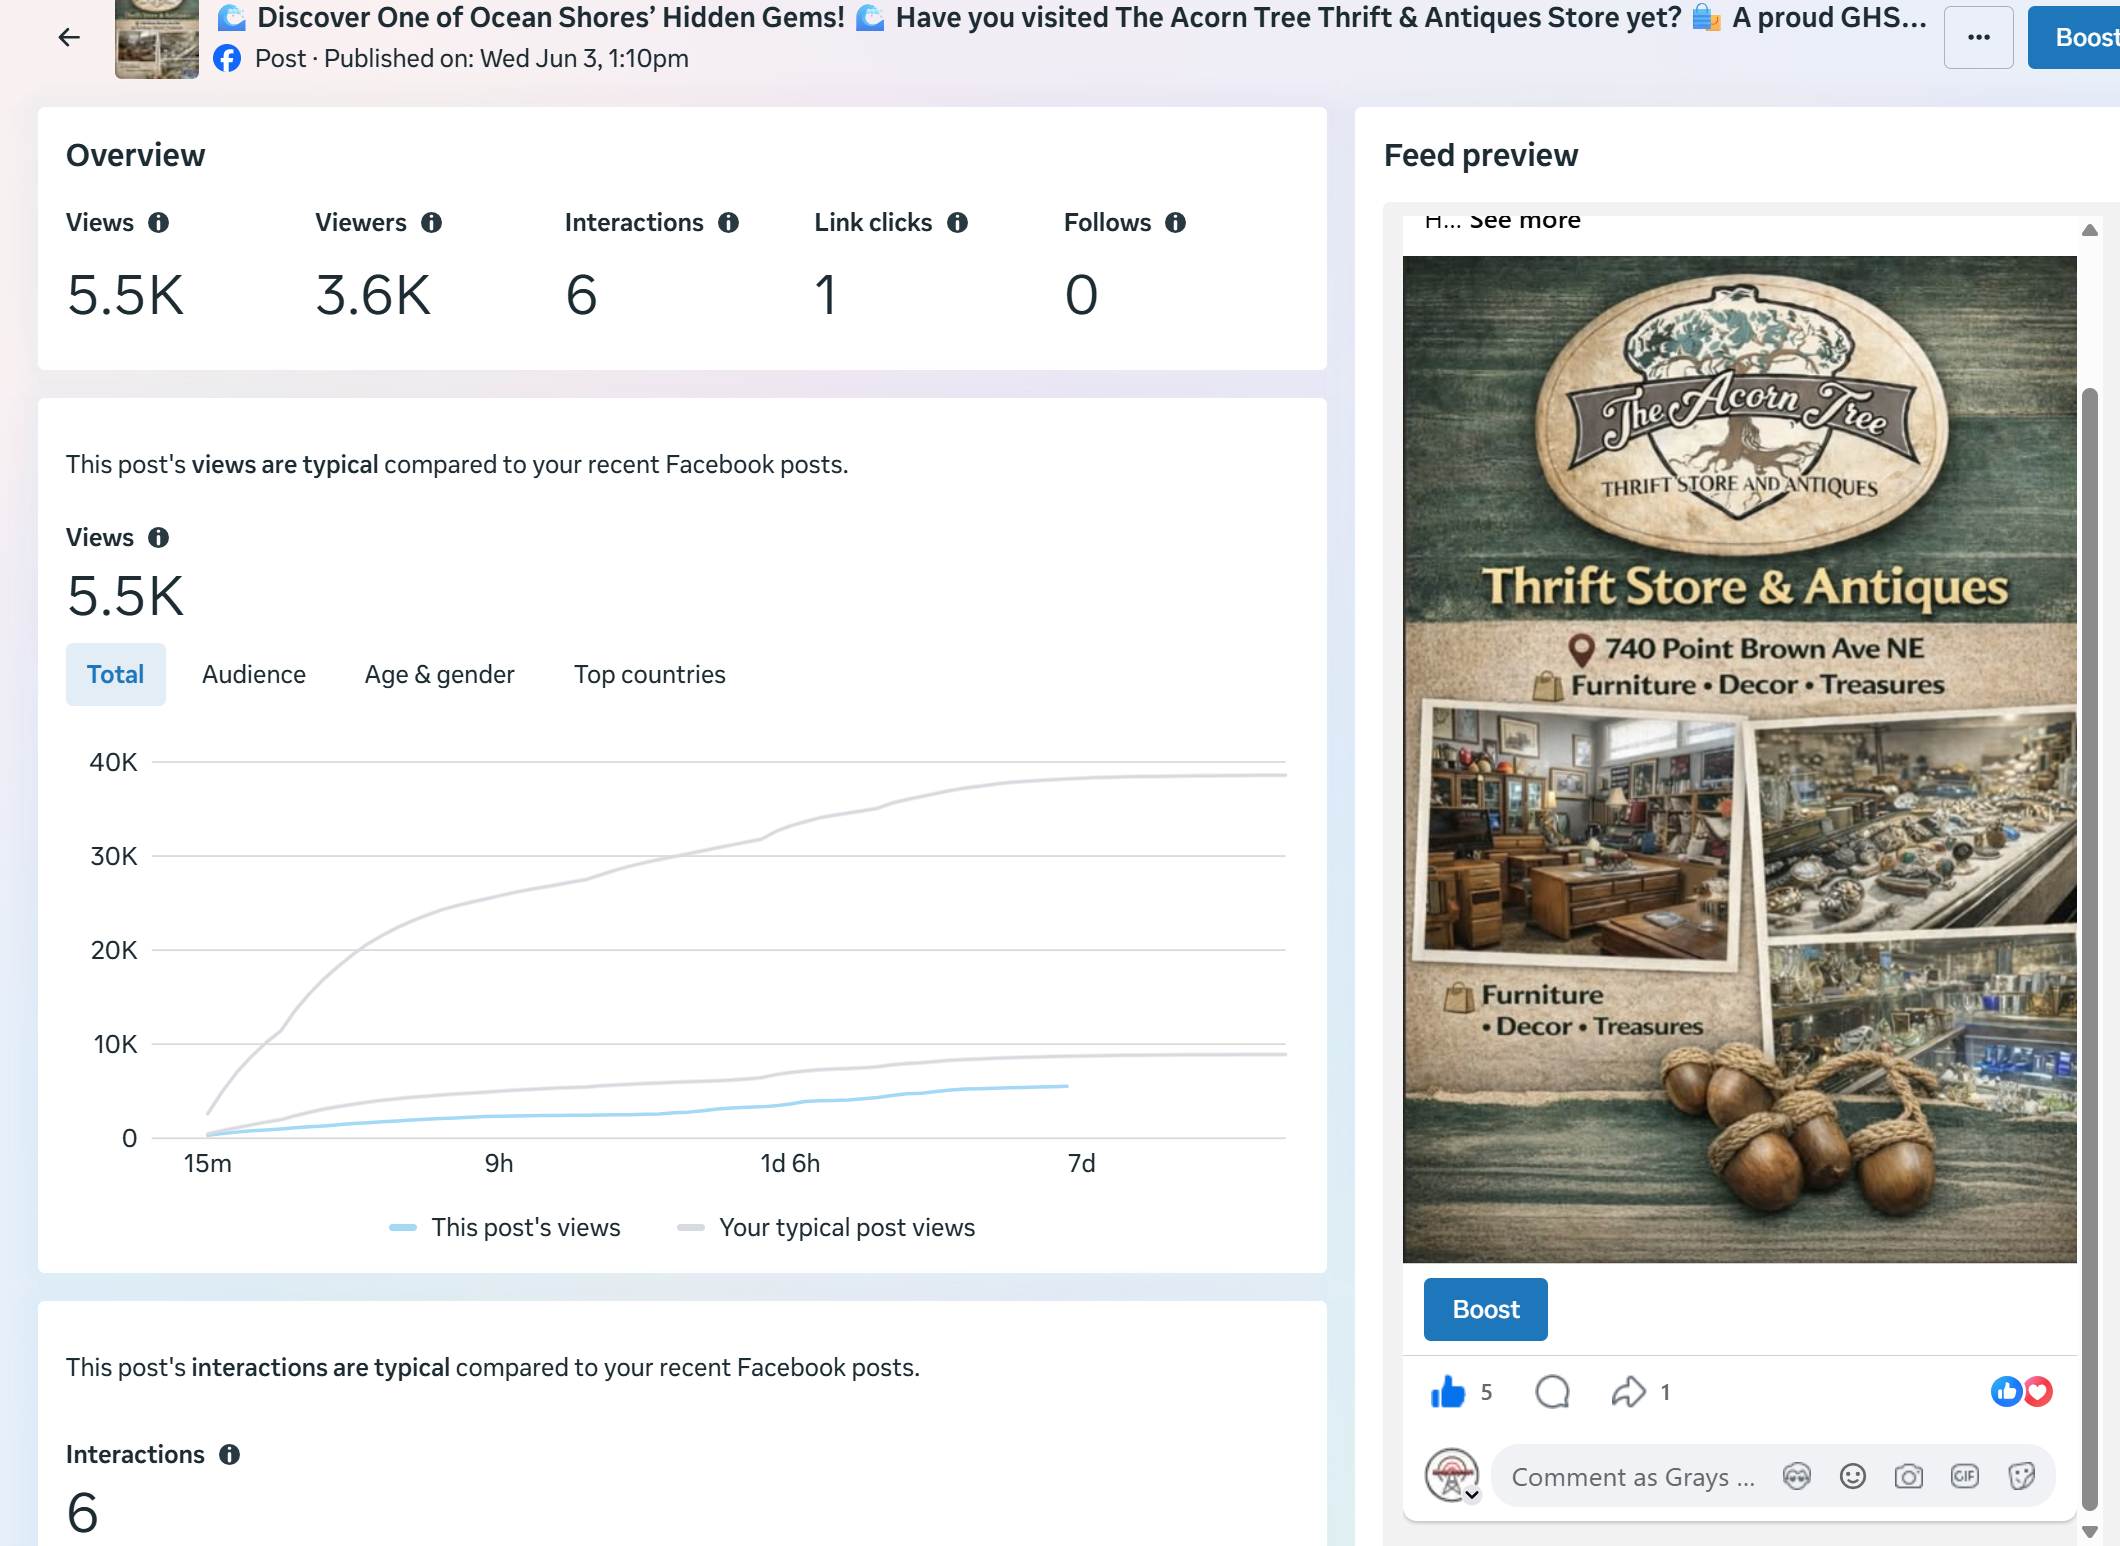Screen dimensions: 2120x1546
Task: Open the post thumbnail in the header
Action: 157,39
